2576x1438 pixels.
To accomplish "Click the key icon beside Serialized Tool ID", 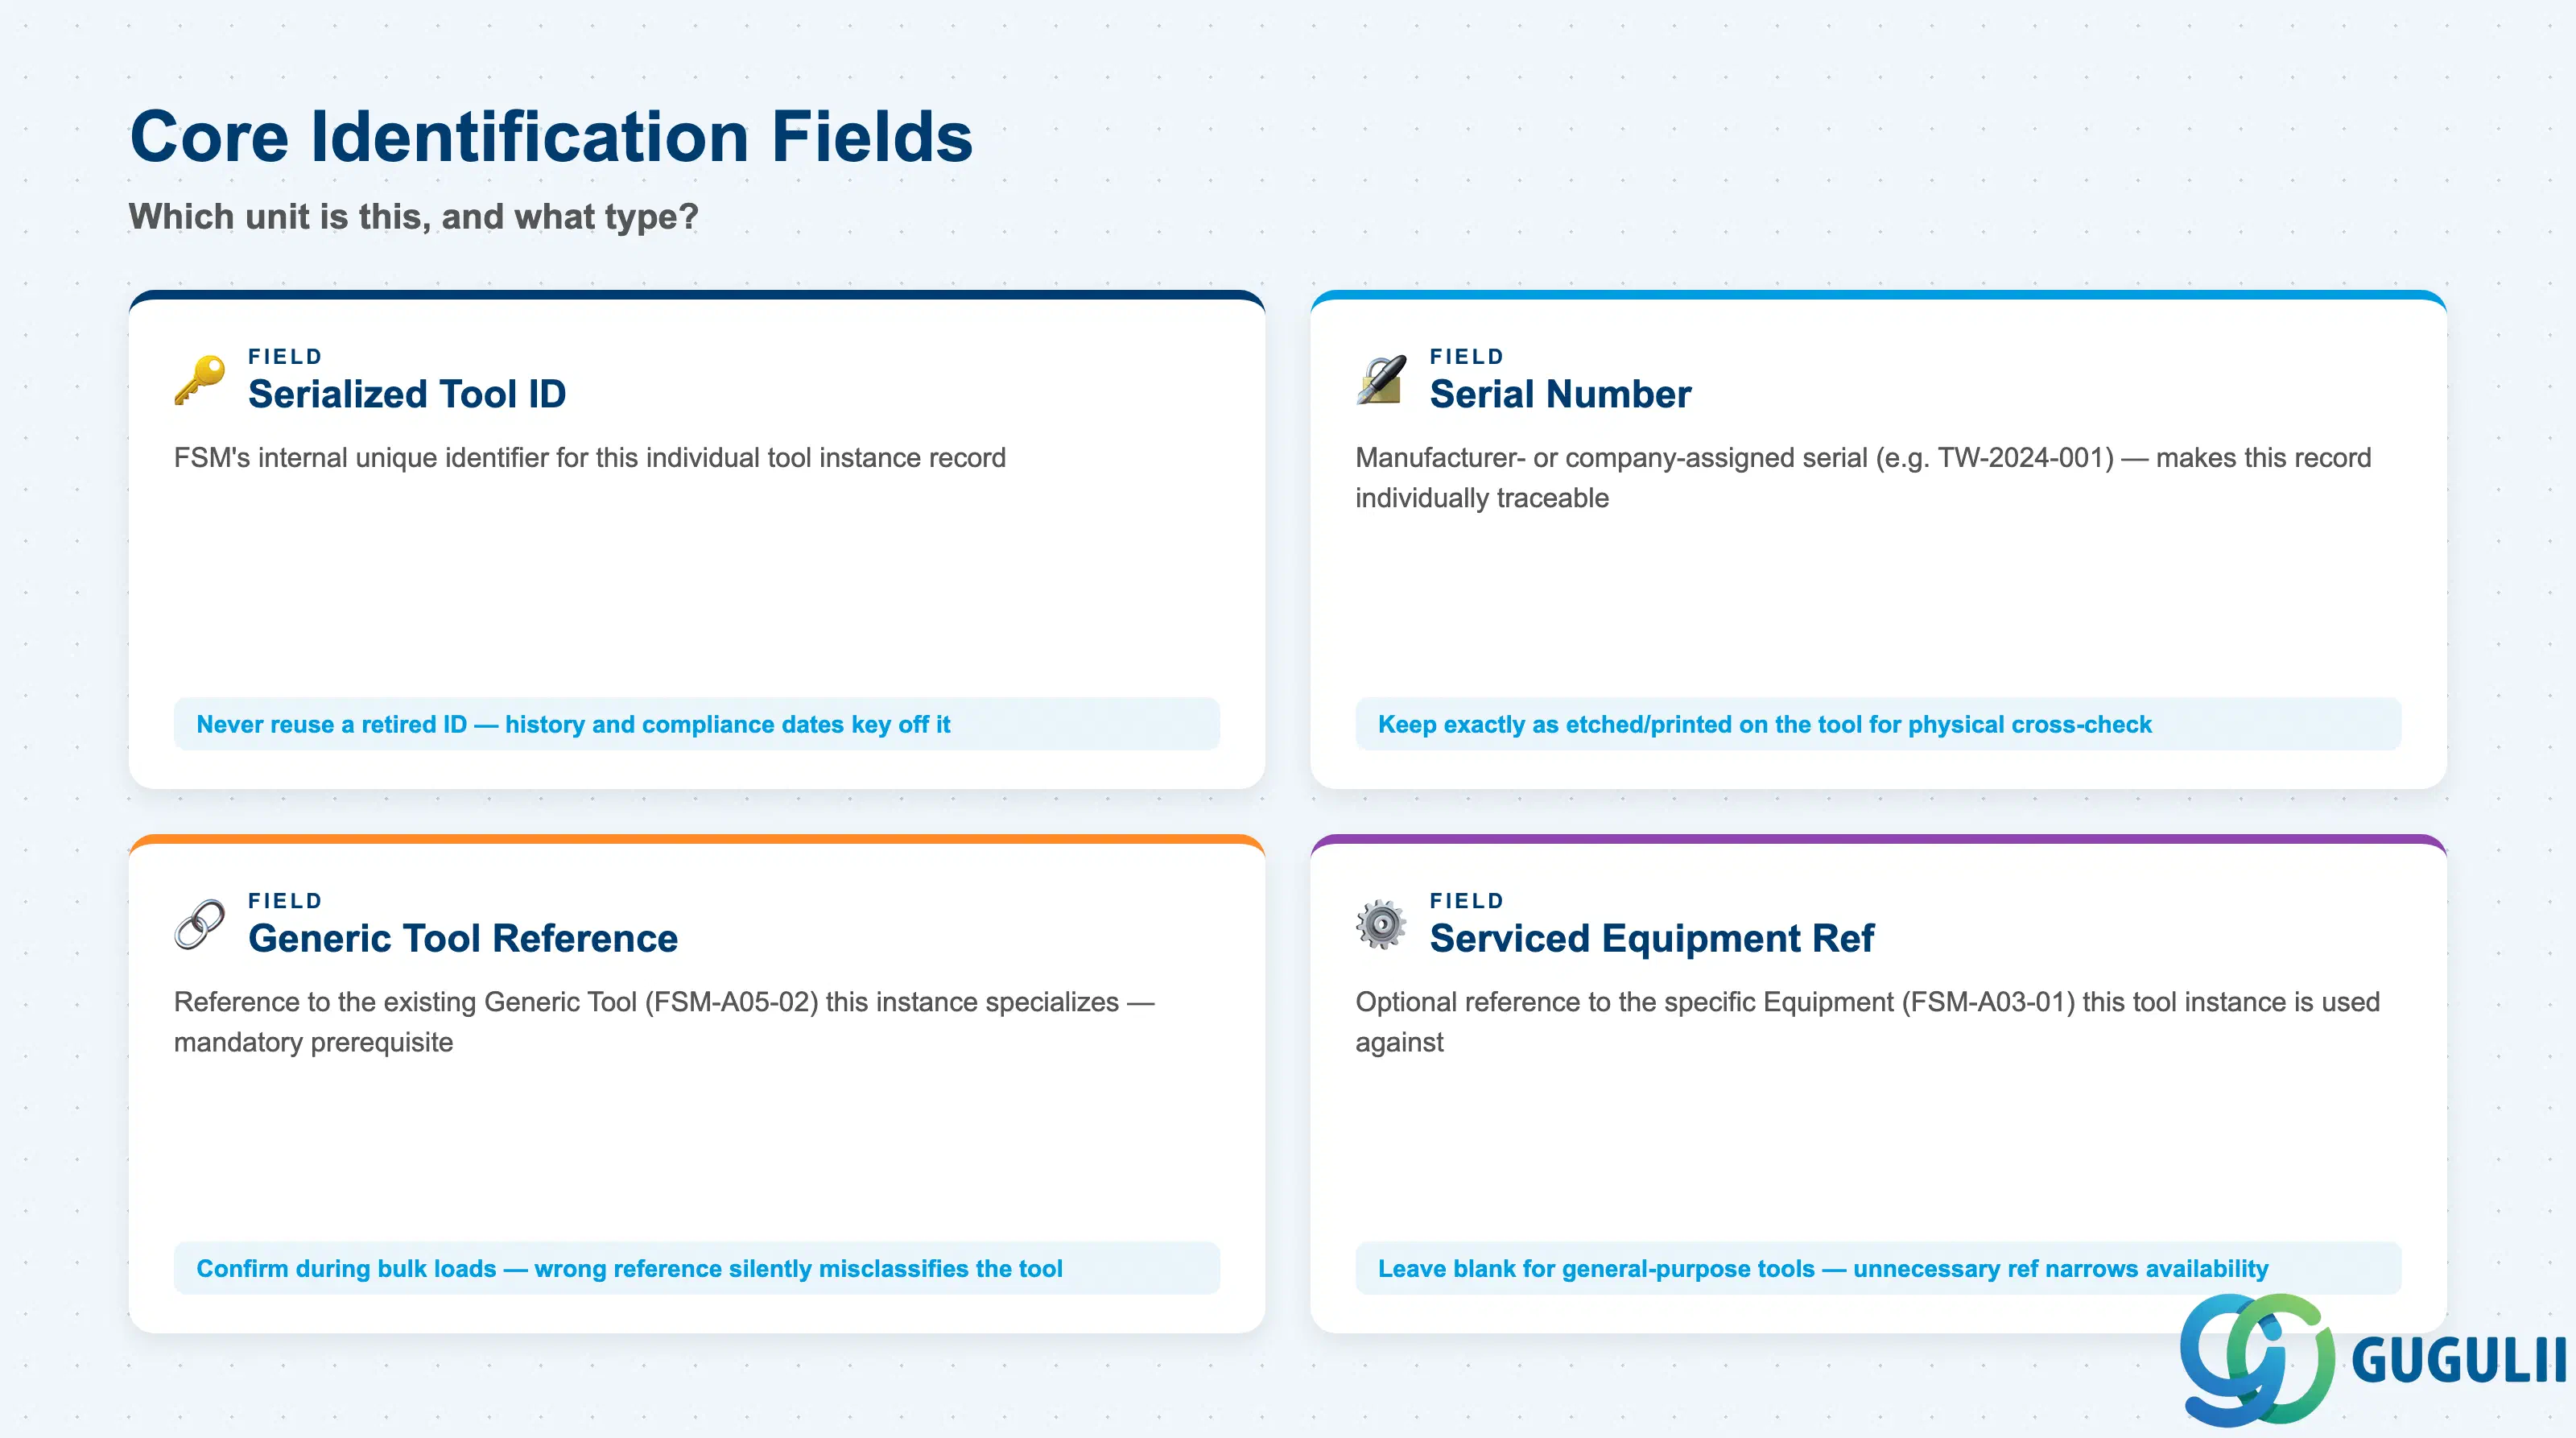I will coord(200,380).
